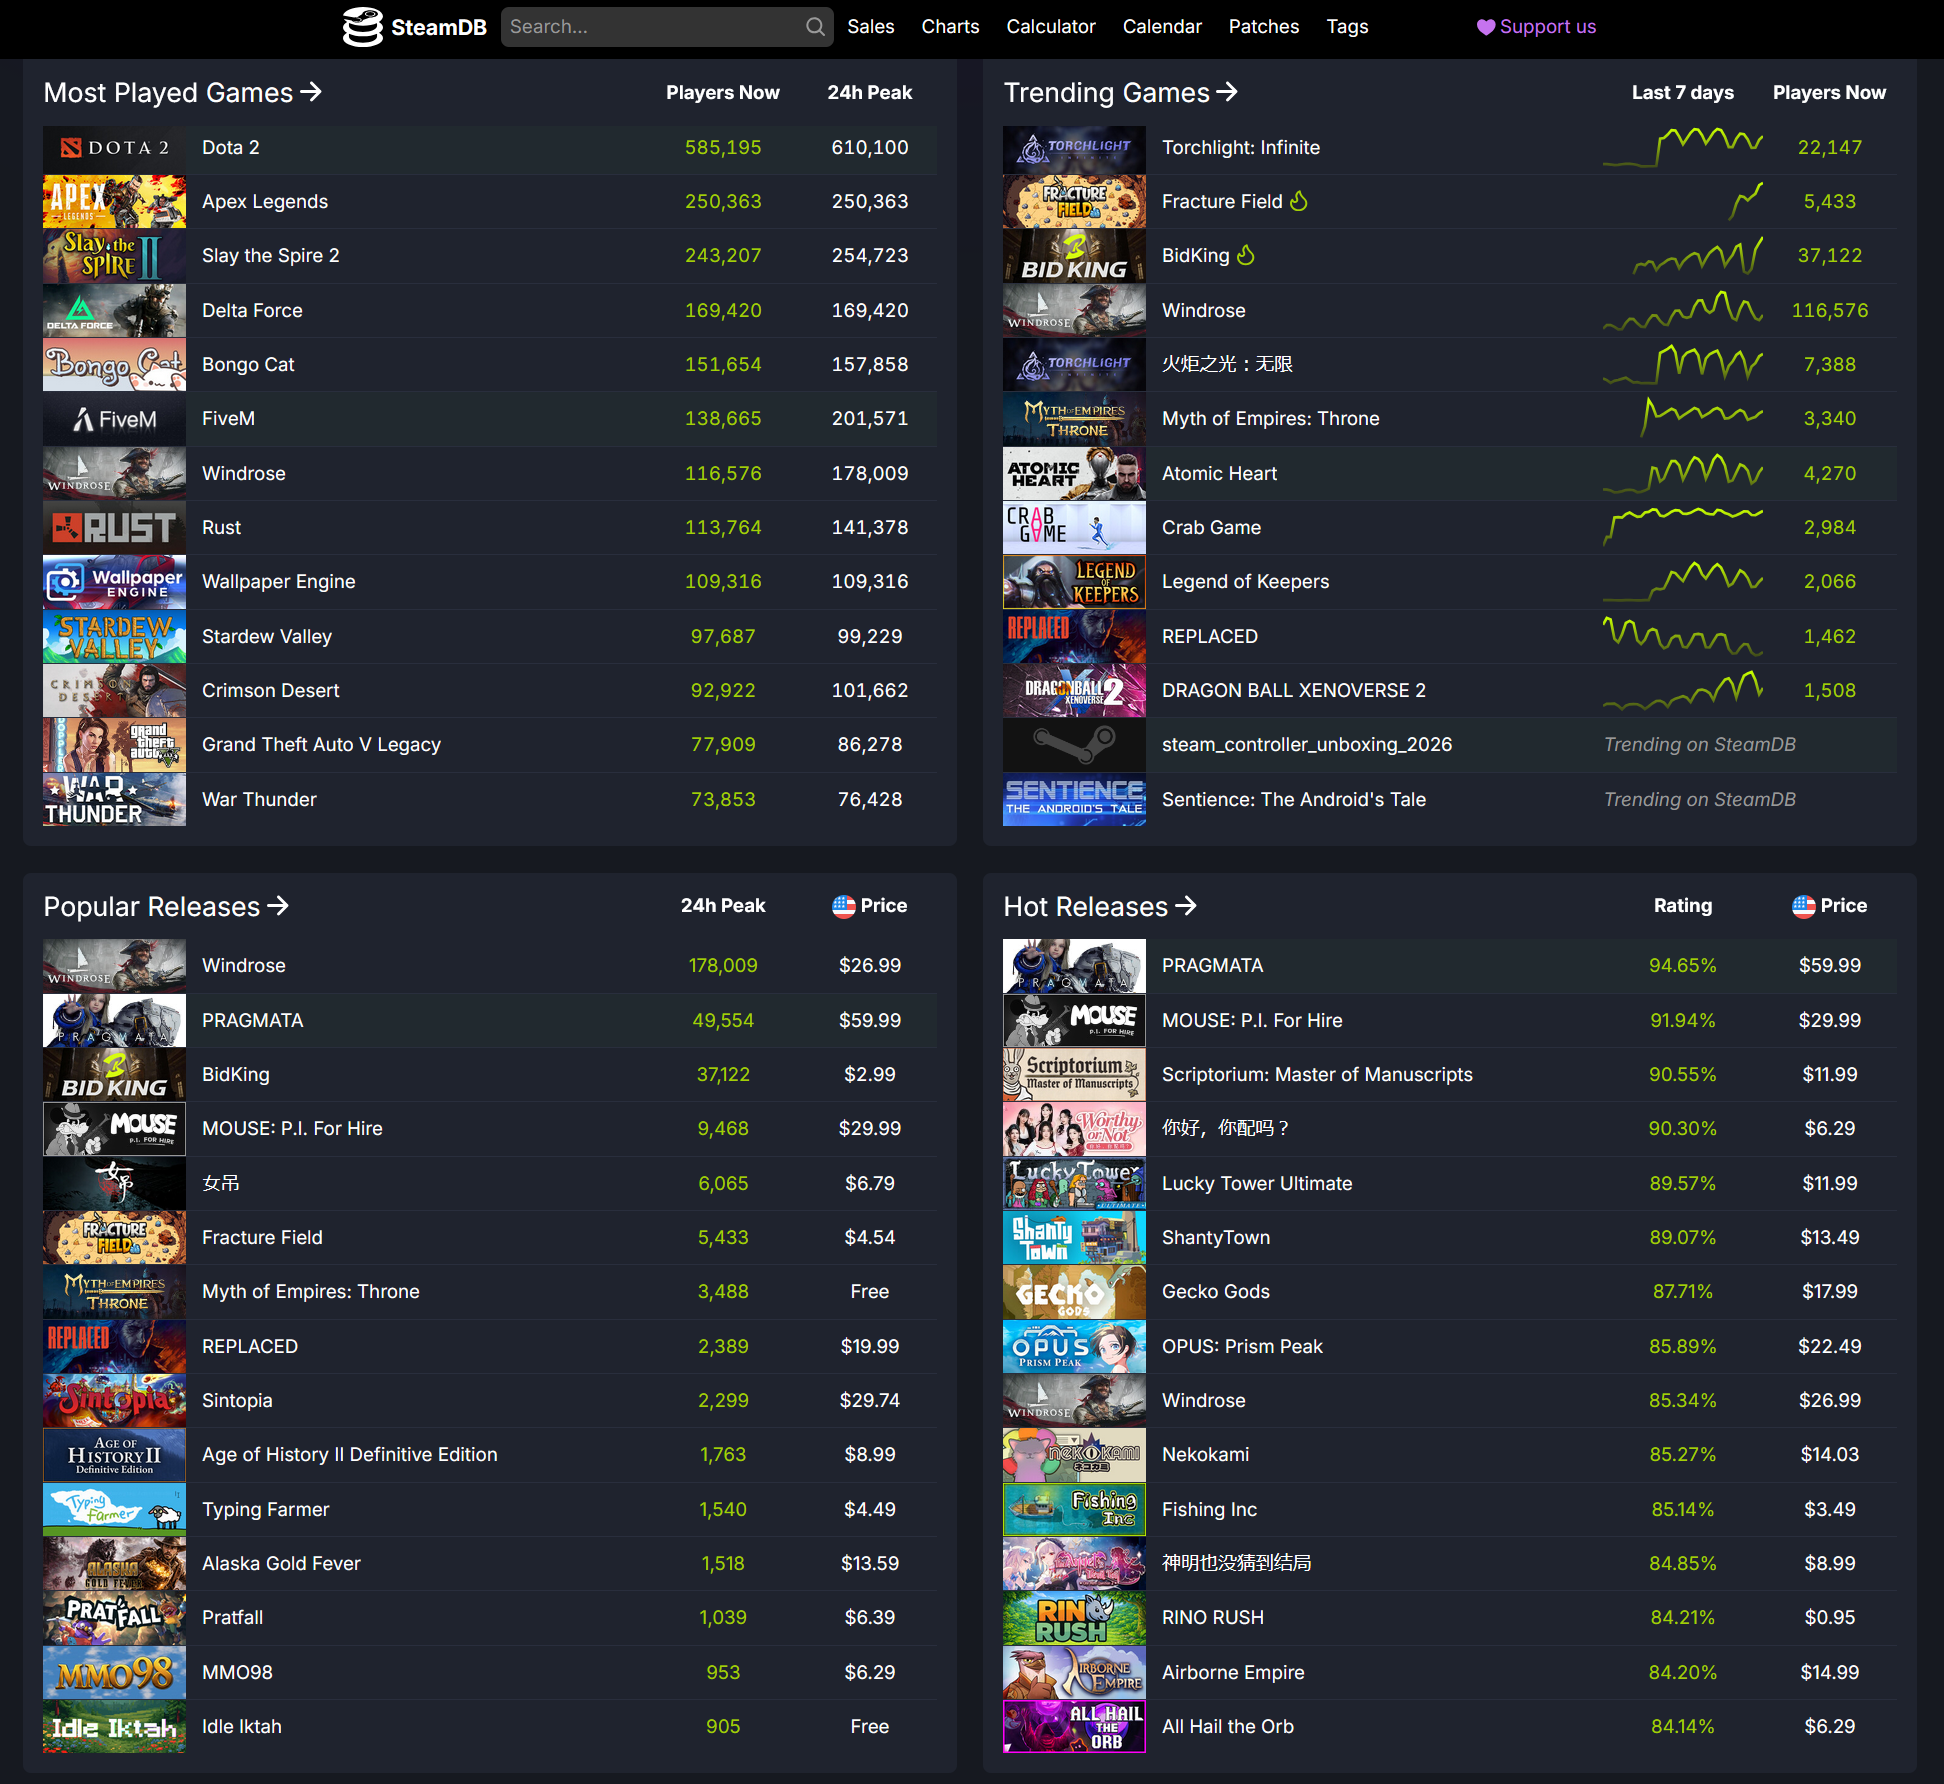Click the SteamDB logo icon
The height and width of the screenshot is (1784, 1944).
pos(362,27)
